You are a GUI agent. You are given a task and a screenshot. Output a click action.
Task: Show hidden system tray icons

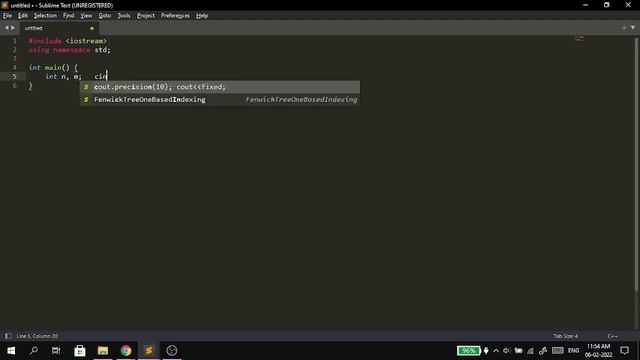pos(496,351)
